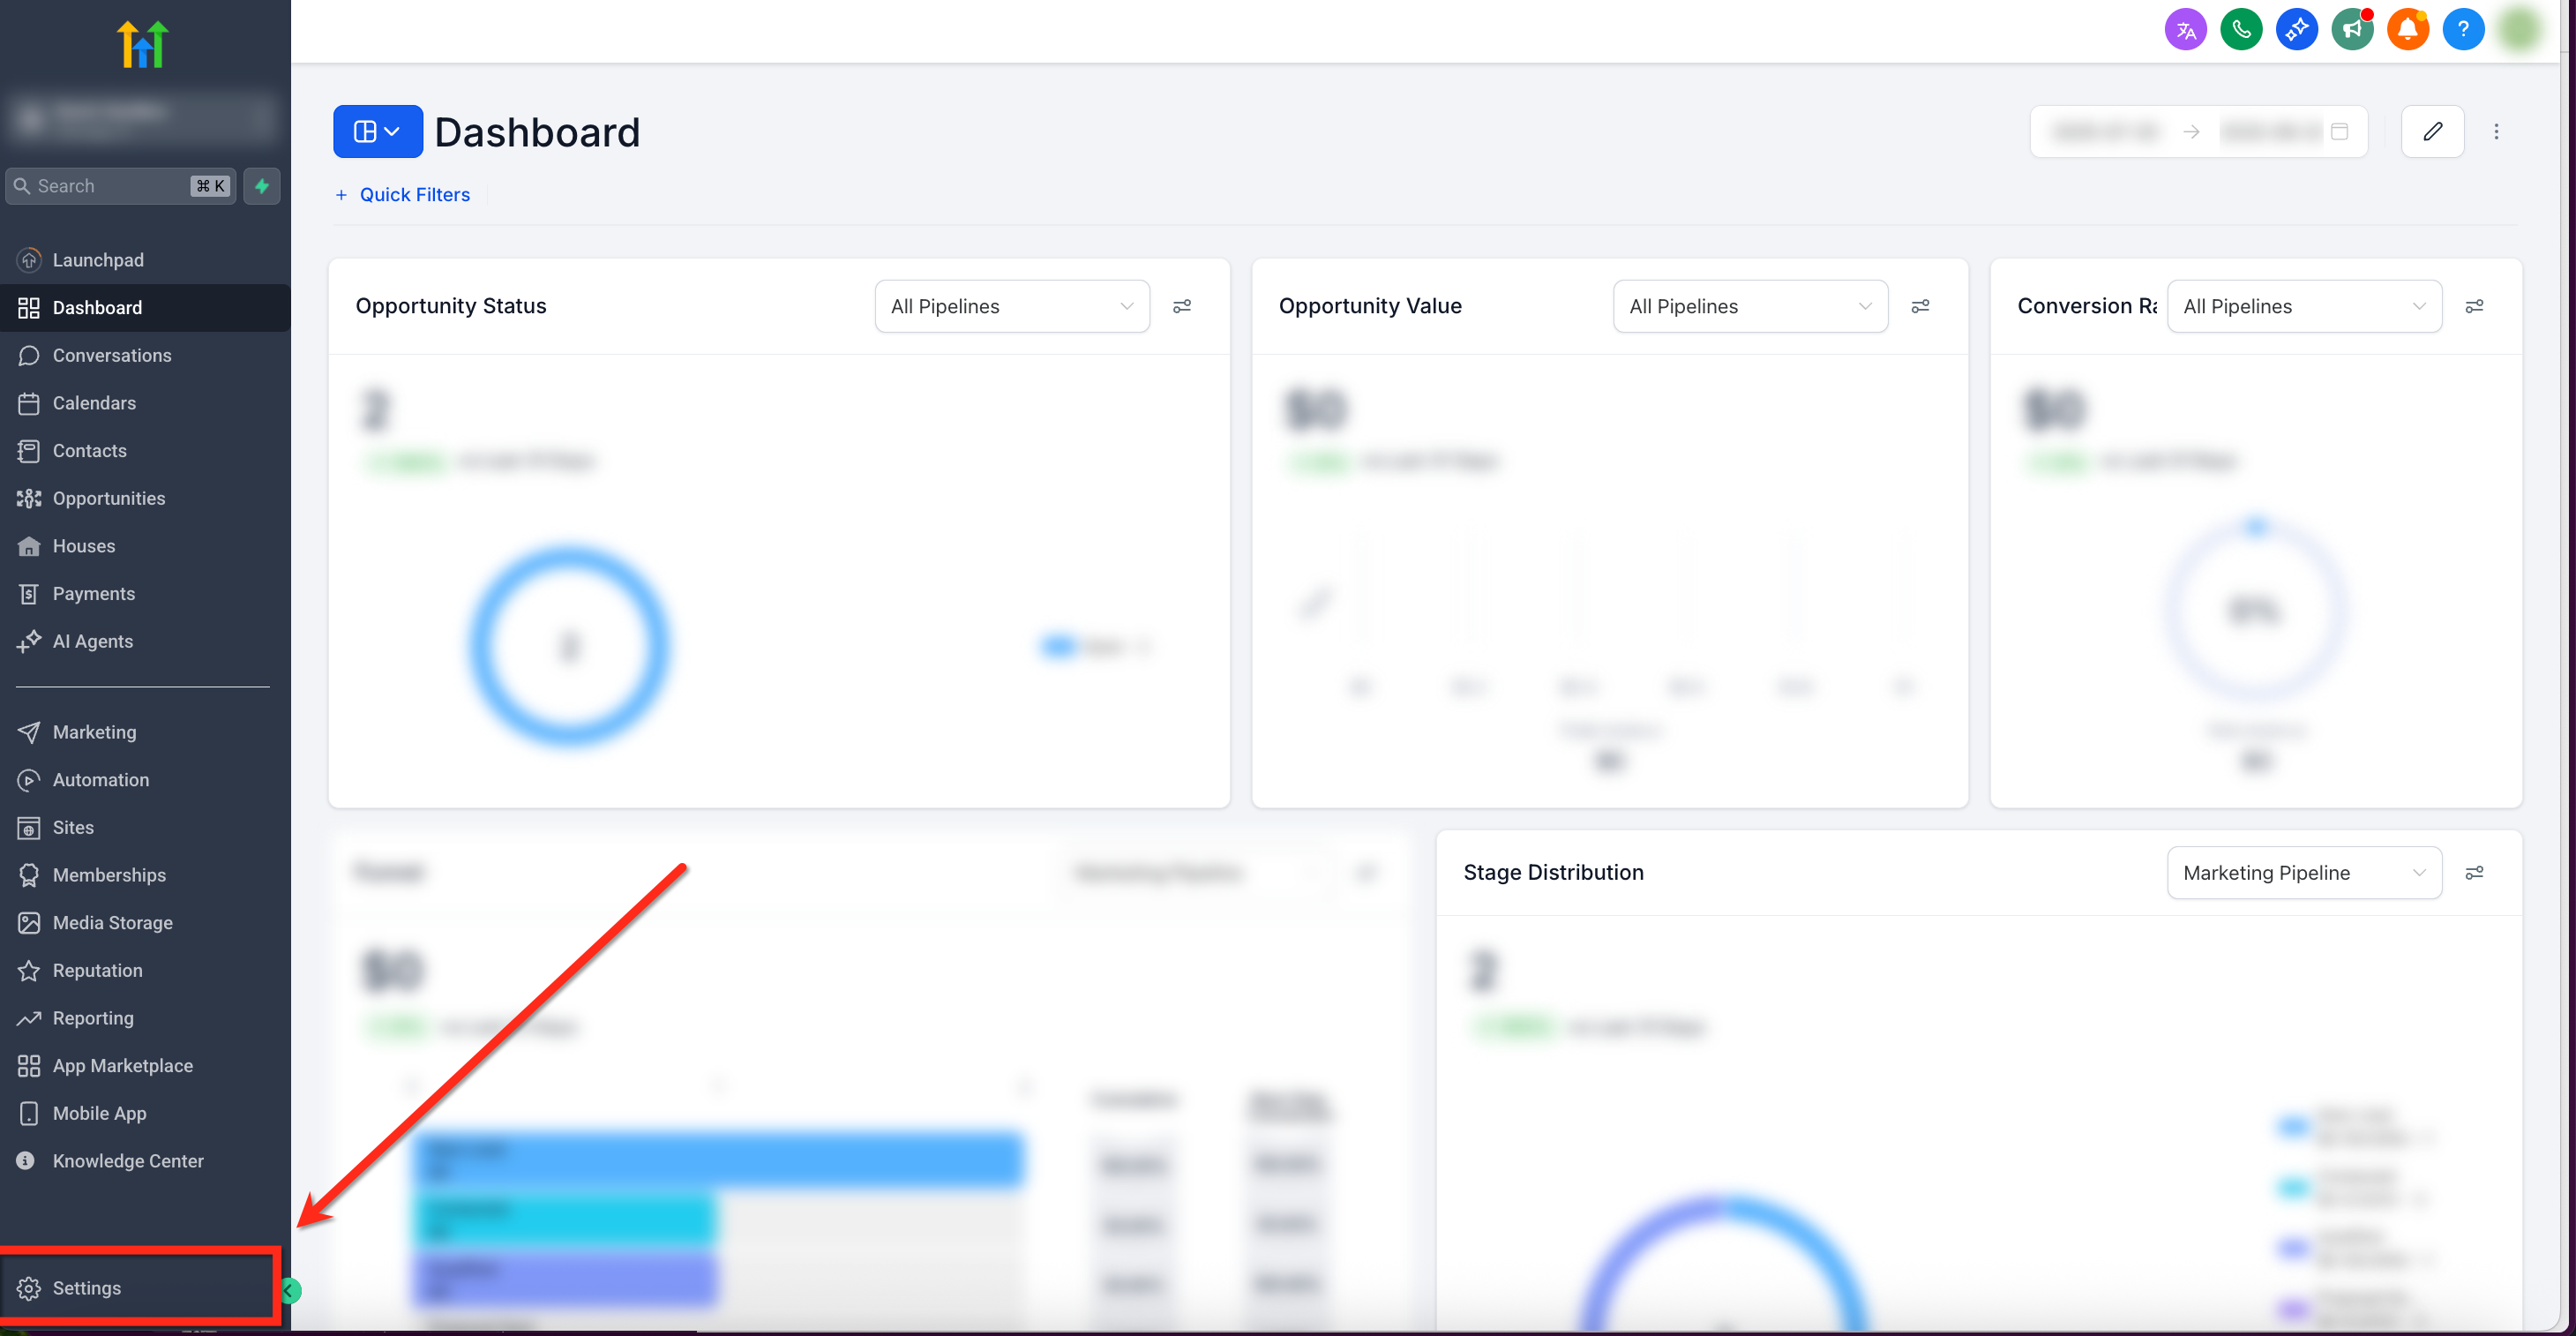Open the orange notifications bell

[2407, 29]
